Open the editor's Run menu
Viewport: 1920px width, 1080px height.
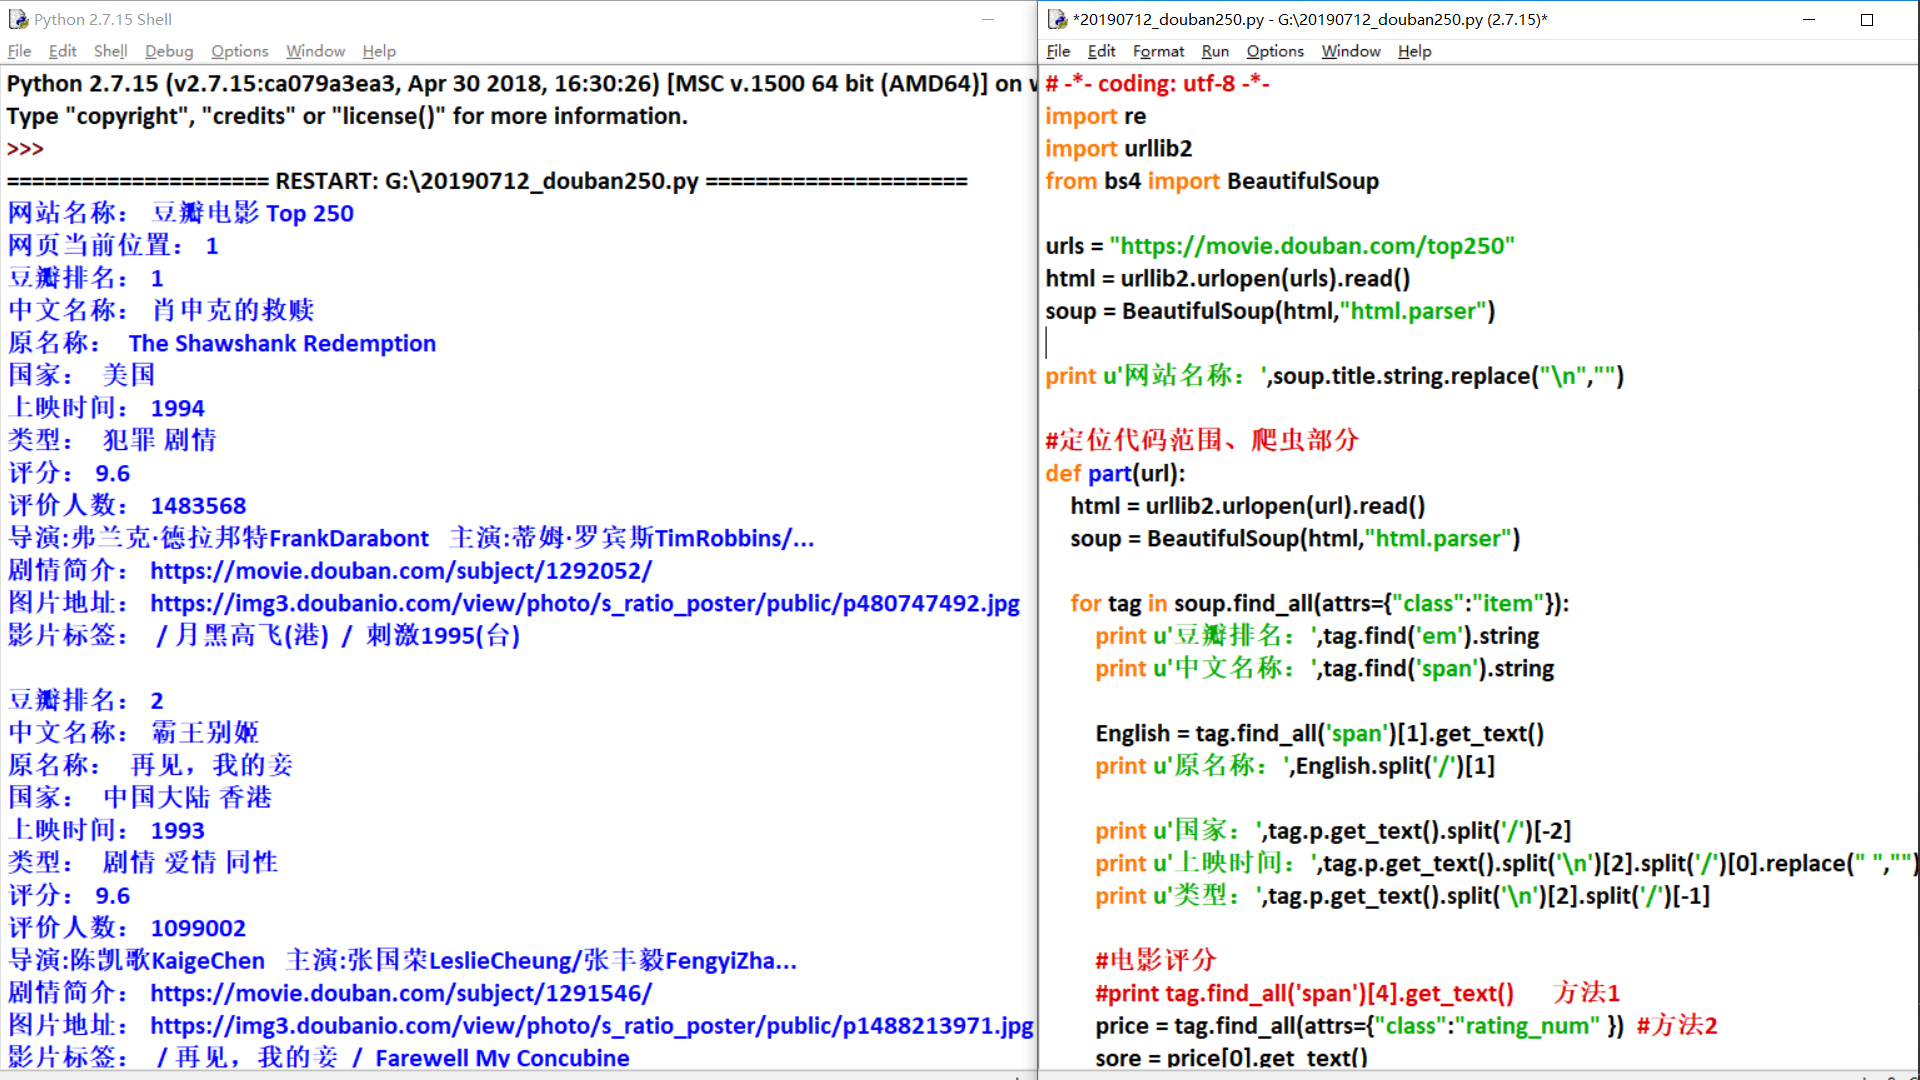[1215, 51]
